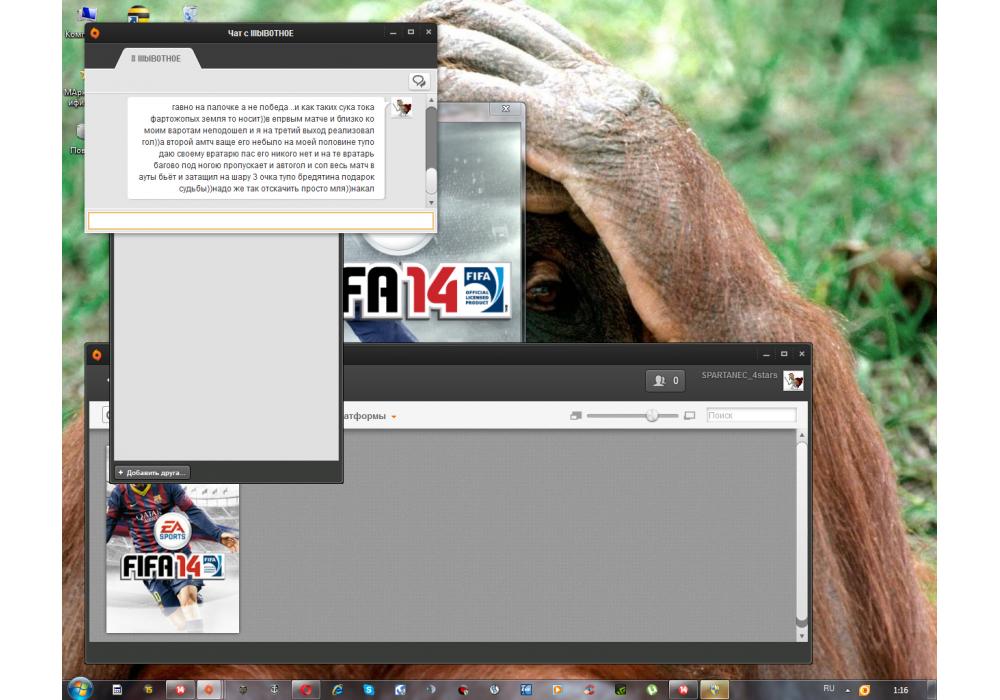Select the FIFA 14 game cover thumbnail

pos(173,558)
